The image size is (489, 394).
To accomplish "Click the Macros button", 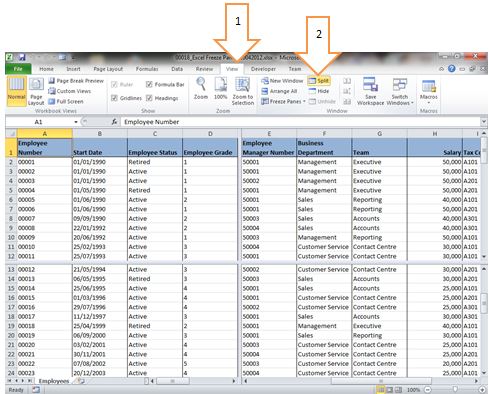I will 428,90.
